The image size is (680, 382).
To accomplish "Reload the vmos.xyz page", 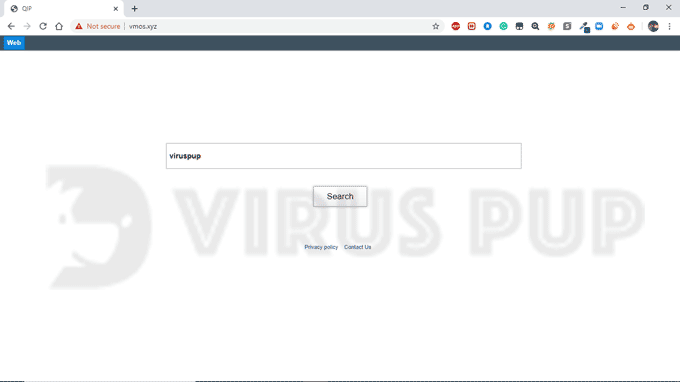I will [43, 26].
